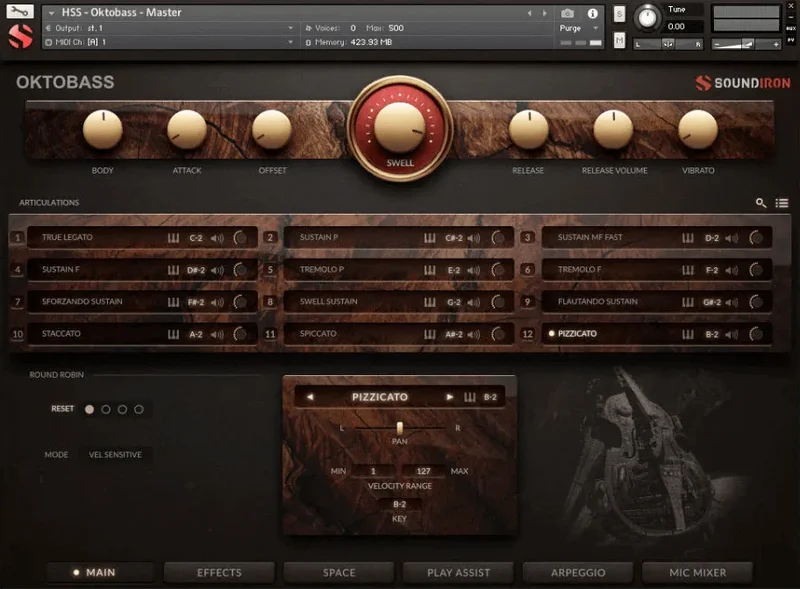Click the round robin Reset button
The image size is (800, 589).
(62, 409)
